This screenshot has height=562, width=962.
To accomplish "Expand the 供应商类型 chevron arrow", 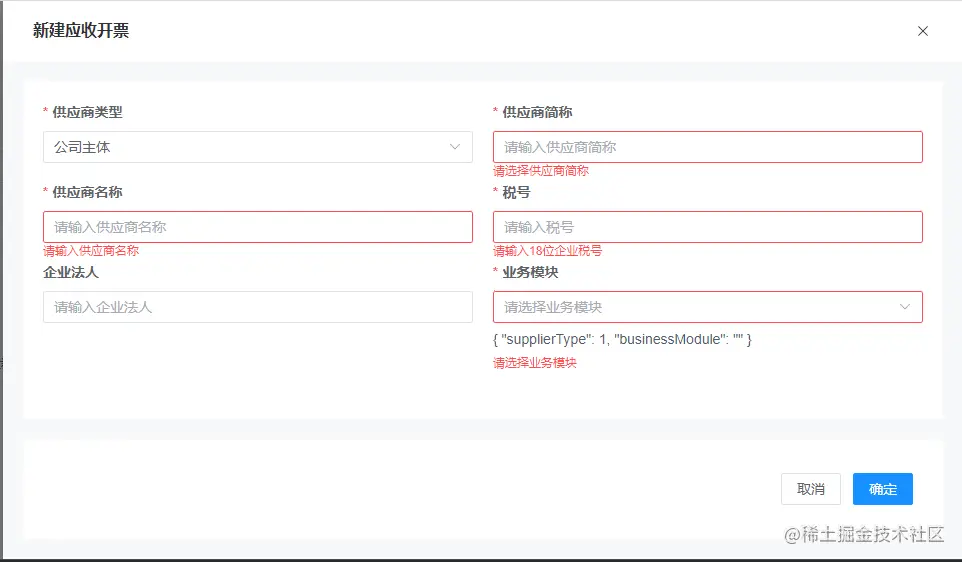I will coord(455,147).
